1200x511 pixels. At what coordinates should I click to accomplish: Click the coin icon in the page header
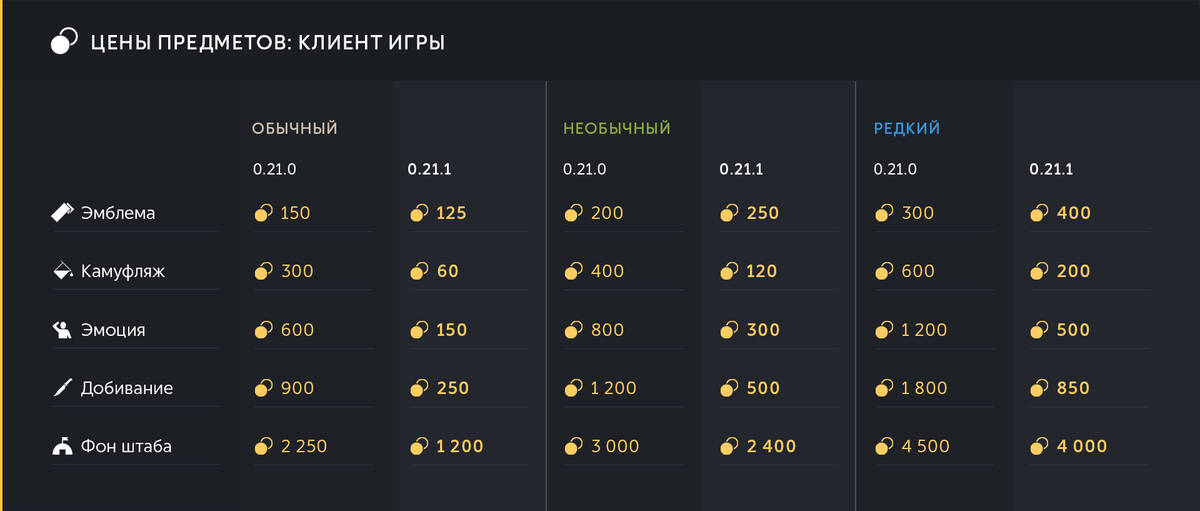(64, 43)
